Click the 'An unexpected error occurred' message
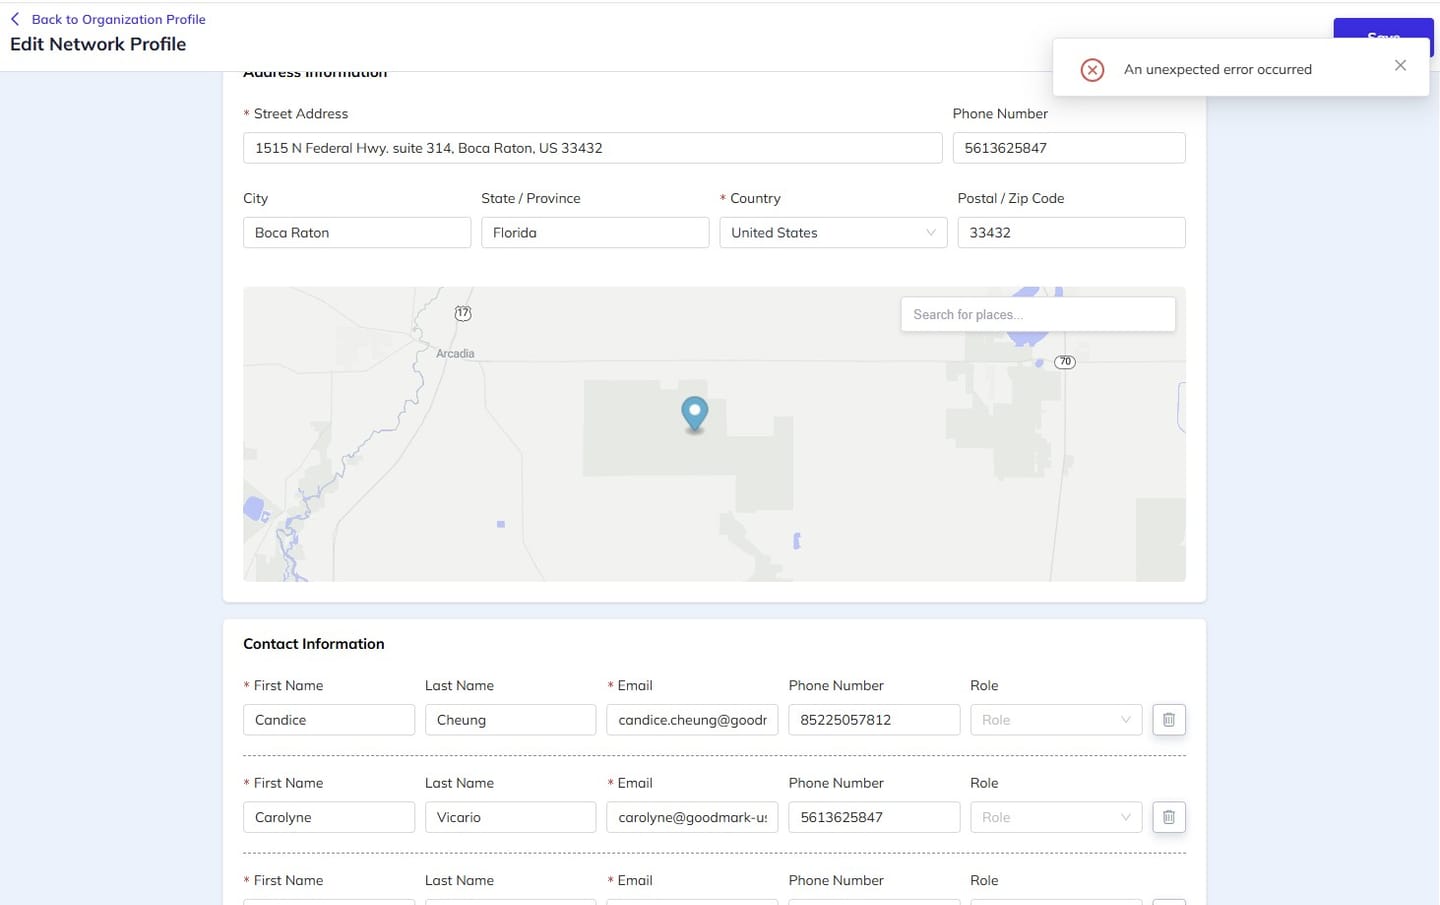 tap(1218, 70)
